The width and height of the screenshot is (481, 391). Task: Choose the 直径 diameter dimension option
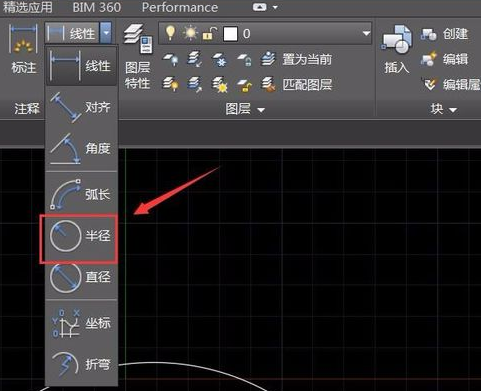pos(80,277)
